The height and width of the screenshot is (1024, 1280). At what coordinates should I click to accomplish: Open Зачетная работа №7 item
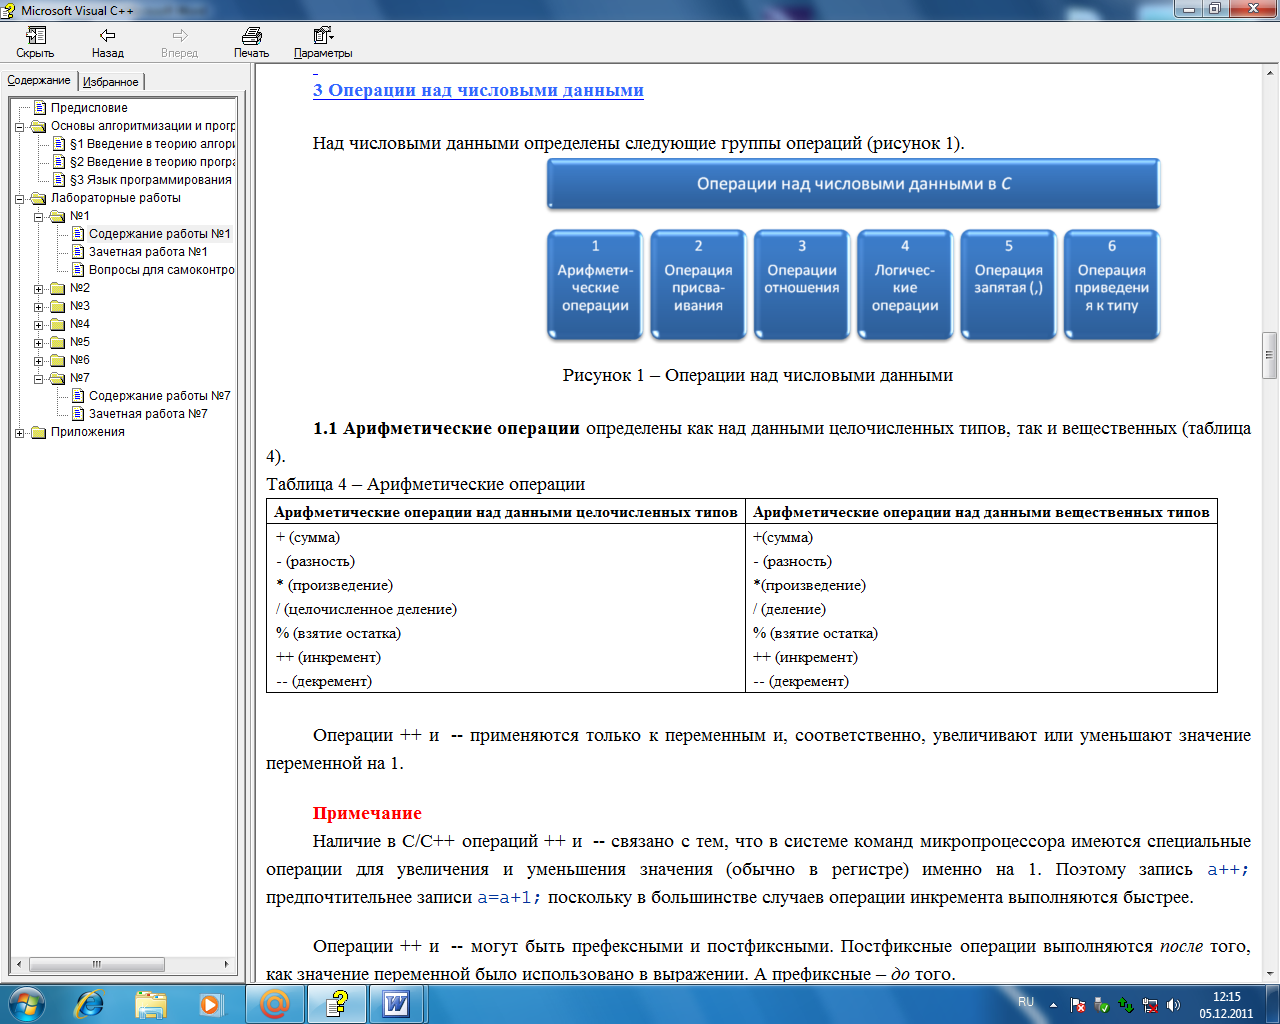148,414
